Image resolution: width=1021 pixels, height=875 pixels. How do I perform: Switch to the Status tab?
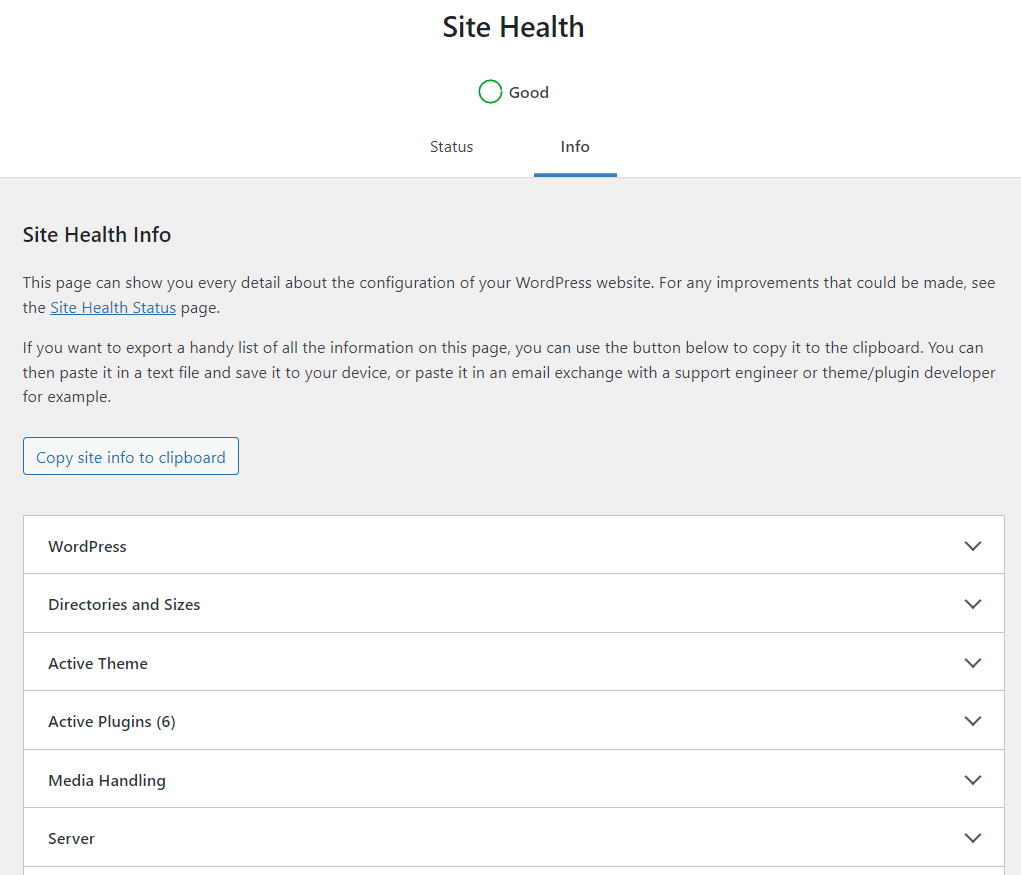(451, 146)
